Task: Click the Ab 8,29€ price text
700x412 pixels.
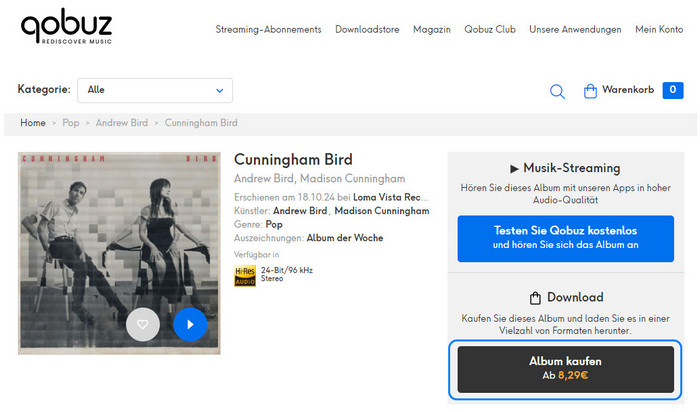Action: [x=565, y=375]
